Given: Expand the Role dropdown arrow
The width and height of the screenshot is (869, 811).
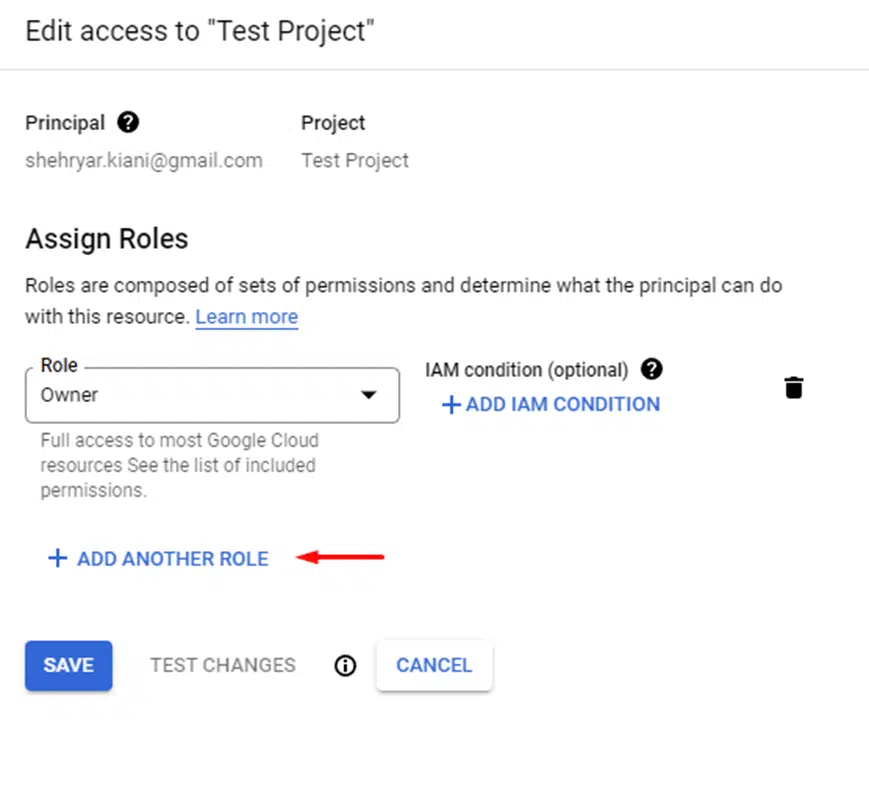Looking at the screenshot, I should (x=369, y=395).
